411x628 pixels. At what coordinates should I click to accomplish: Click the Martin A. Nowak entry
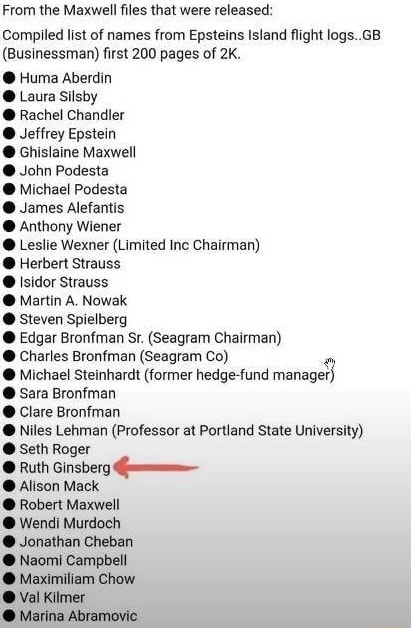click(x=73, y=300)
